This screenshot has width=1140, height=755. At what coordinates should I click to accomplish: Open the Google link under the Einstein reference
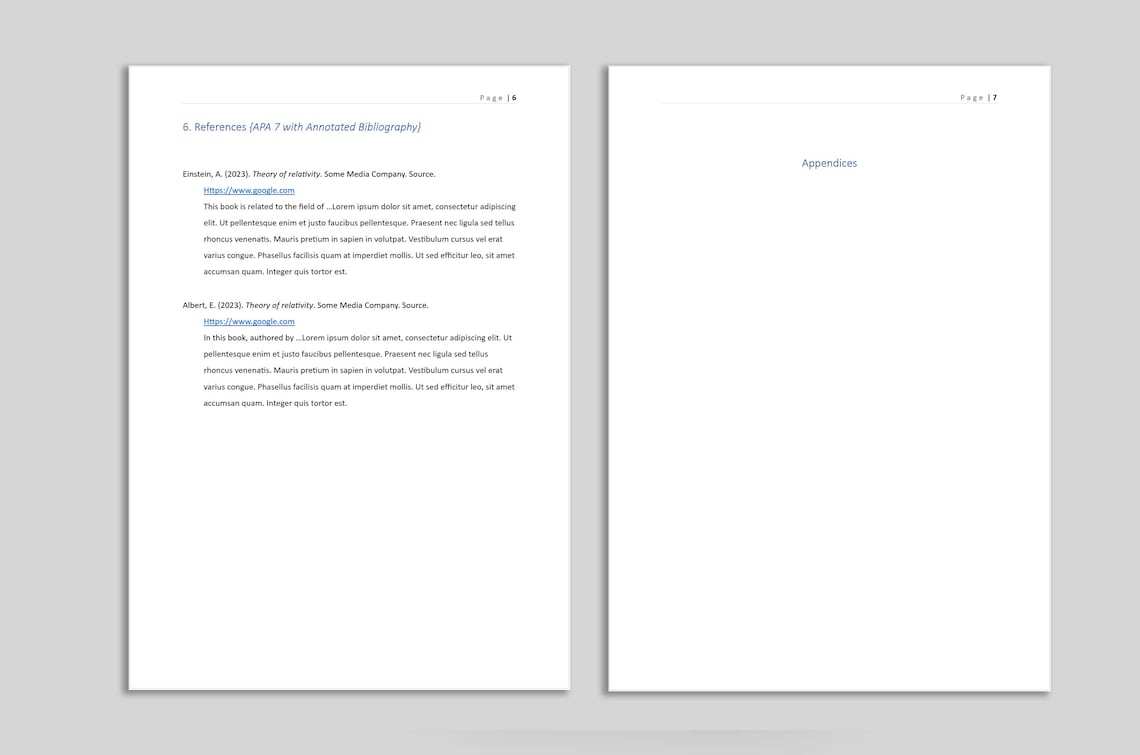click(x=248, y=190)
